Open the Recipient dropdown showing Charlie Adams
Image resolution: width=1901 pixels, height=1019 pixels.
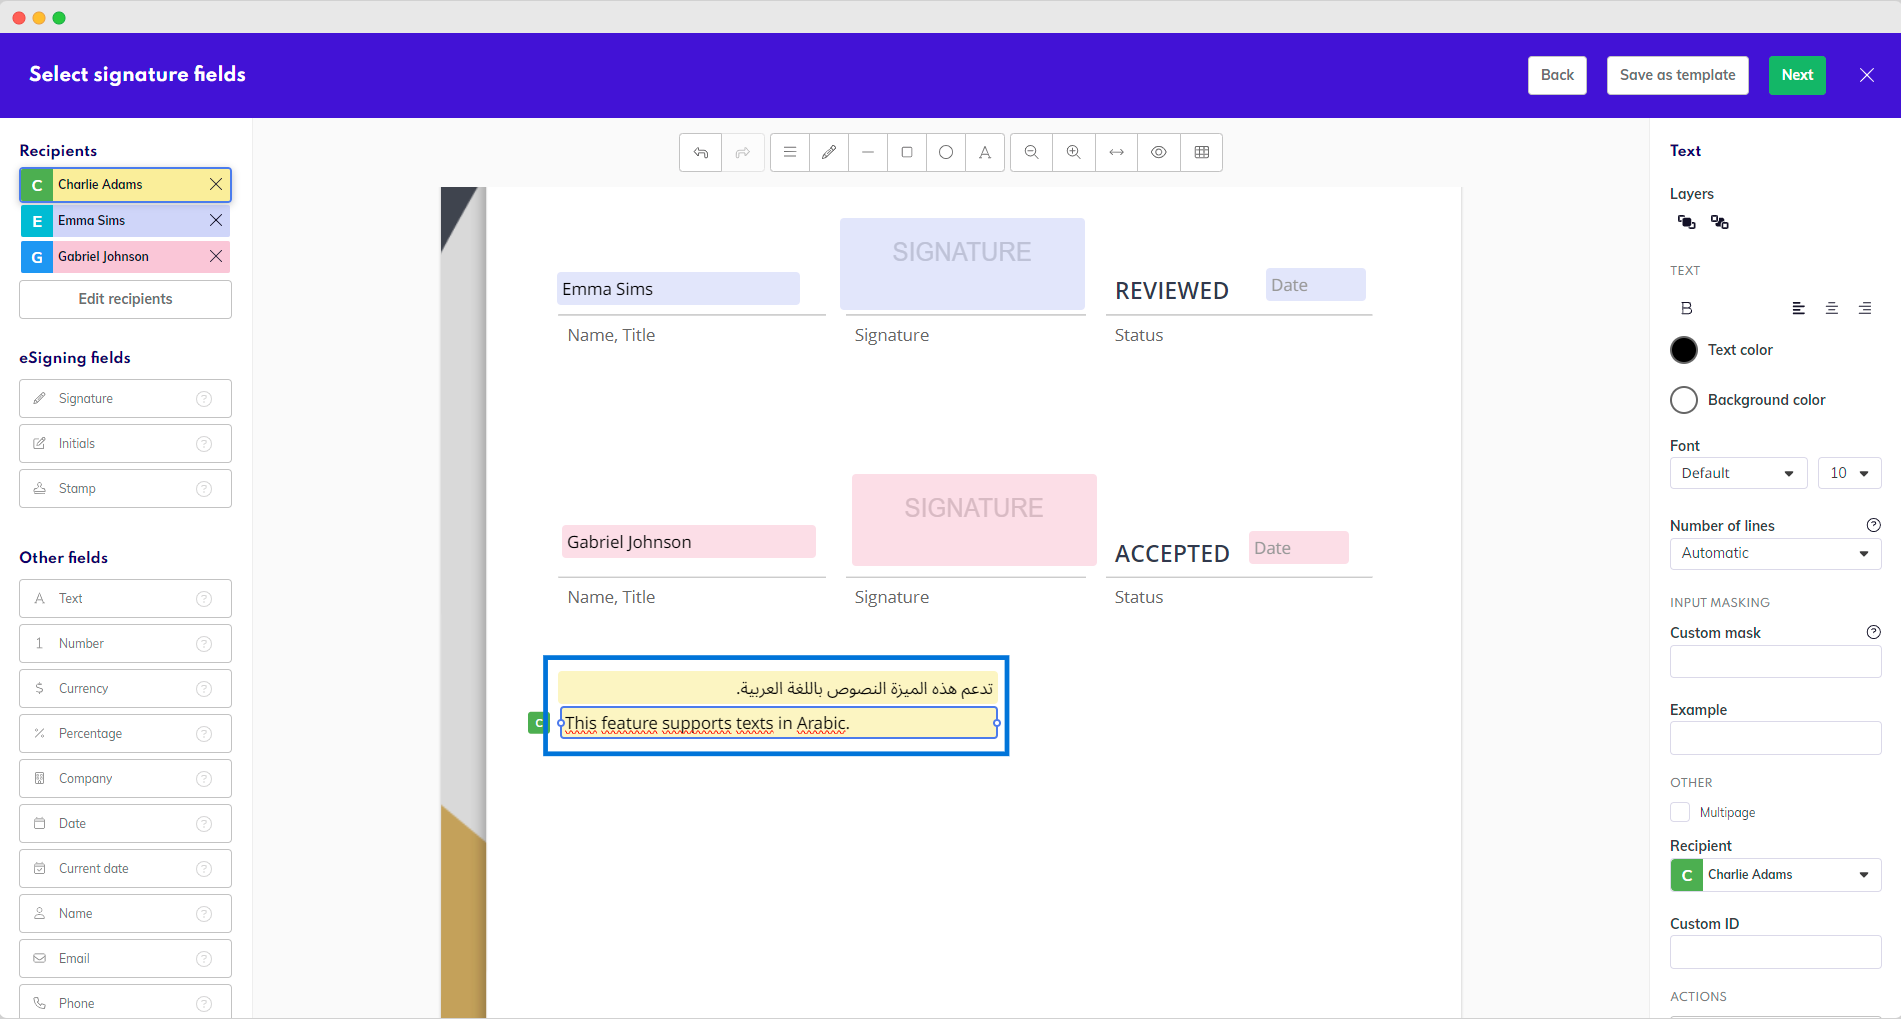1775,875
